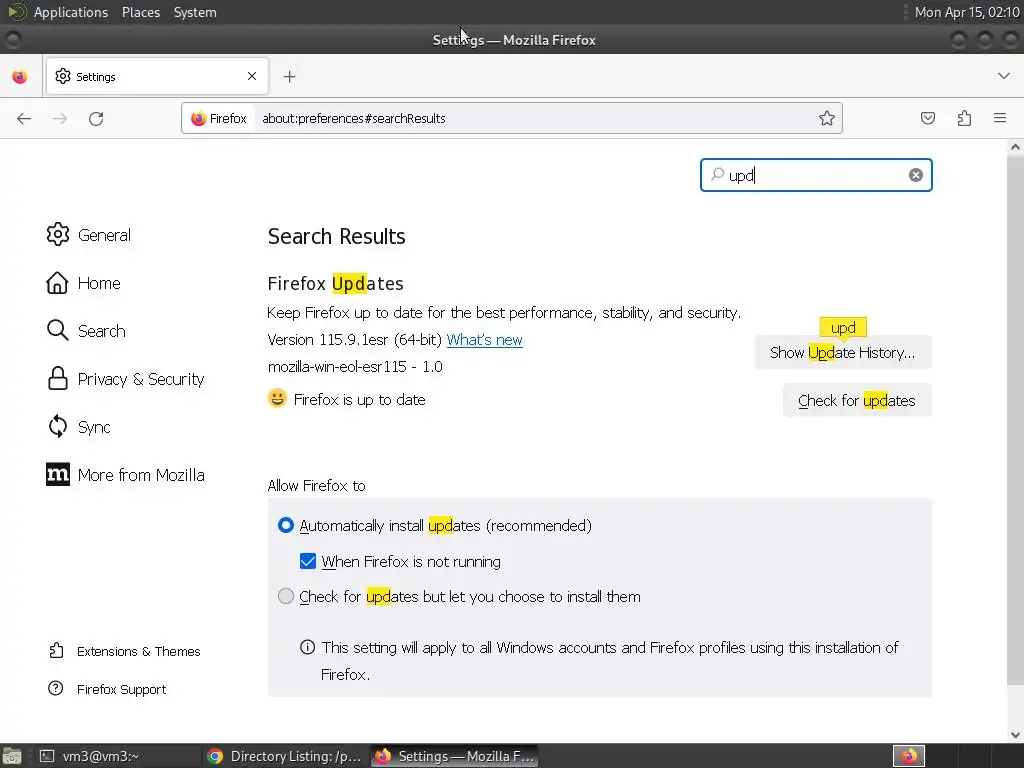Image resolution: width=1024 pixels, height=768 pixels.
Task: Clear the settings search text
Action: (916, 175)
